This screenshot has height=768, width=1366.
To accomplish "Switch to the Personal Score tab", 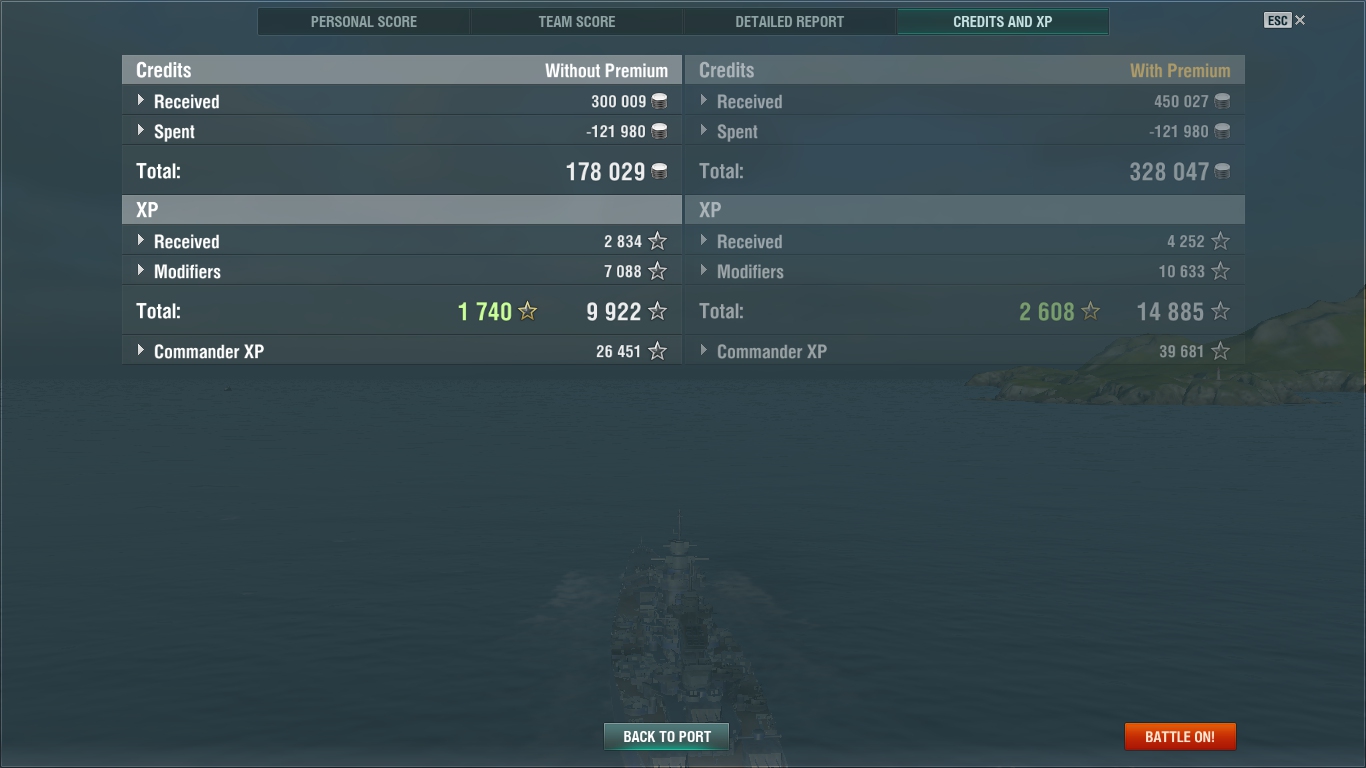I will [x=364, y=21].
